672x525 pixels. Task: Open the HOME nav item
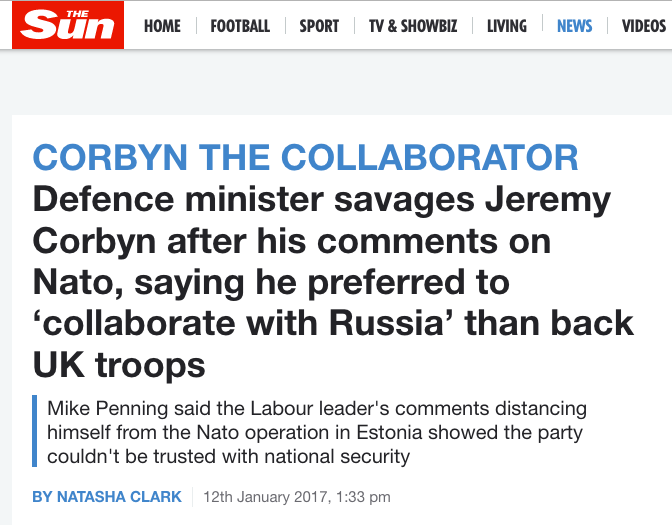tap(162, 26)
